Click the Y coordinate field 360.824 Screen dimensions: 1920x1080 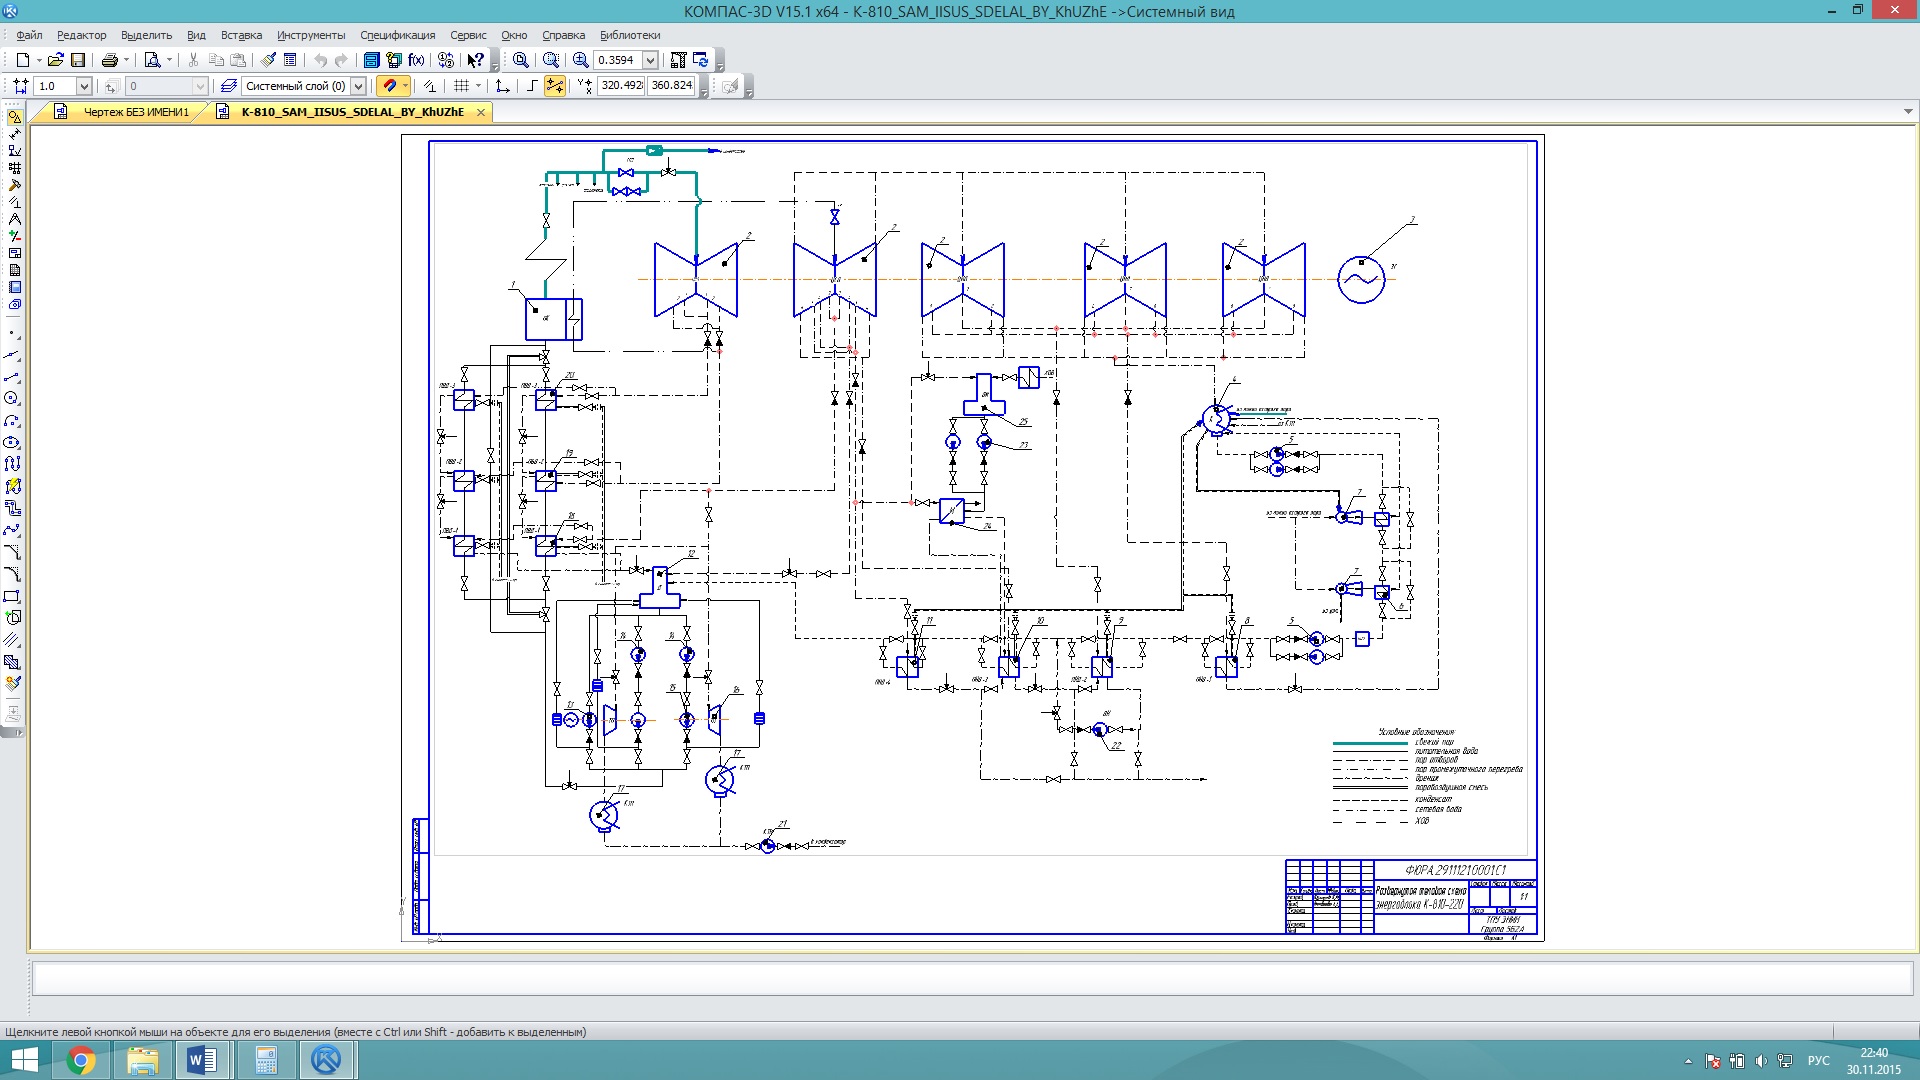pyautogui.click(x=671, y=86)
